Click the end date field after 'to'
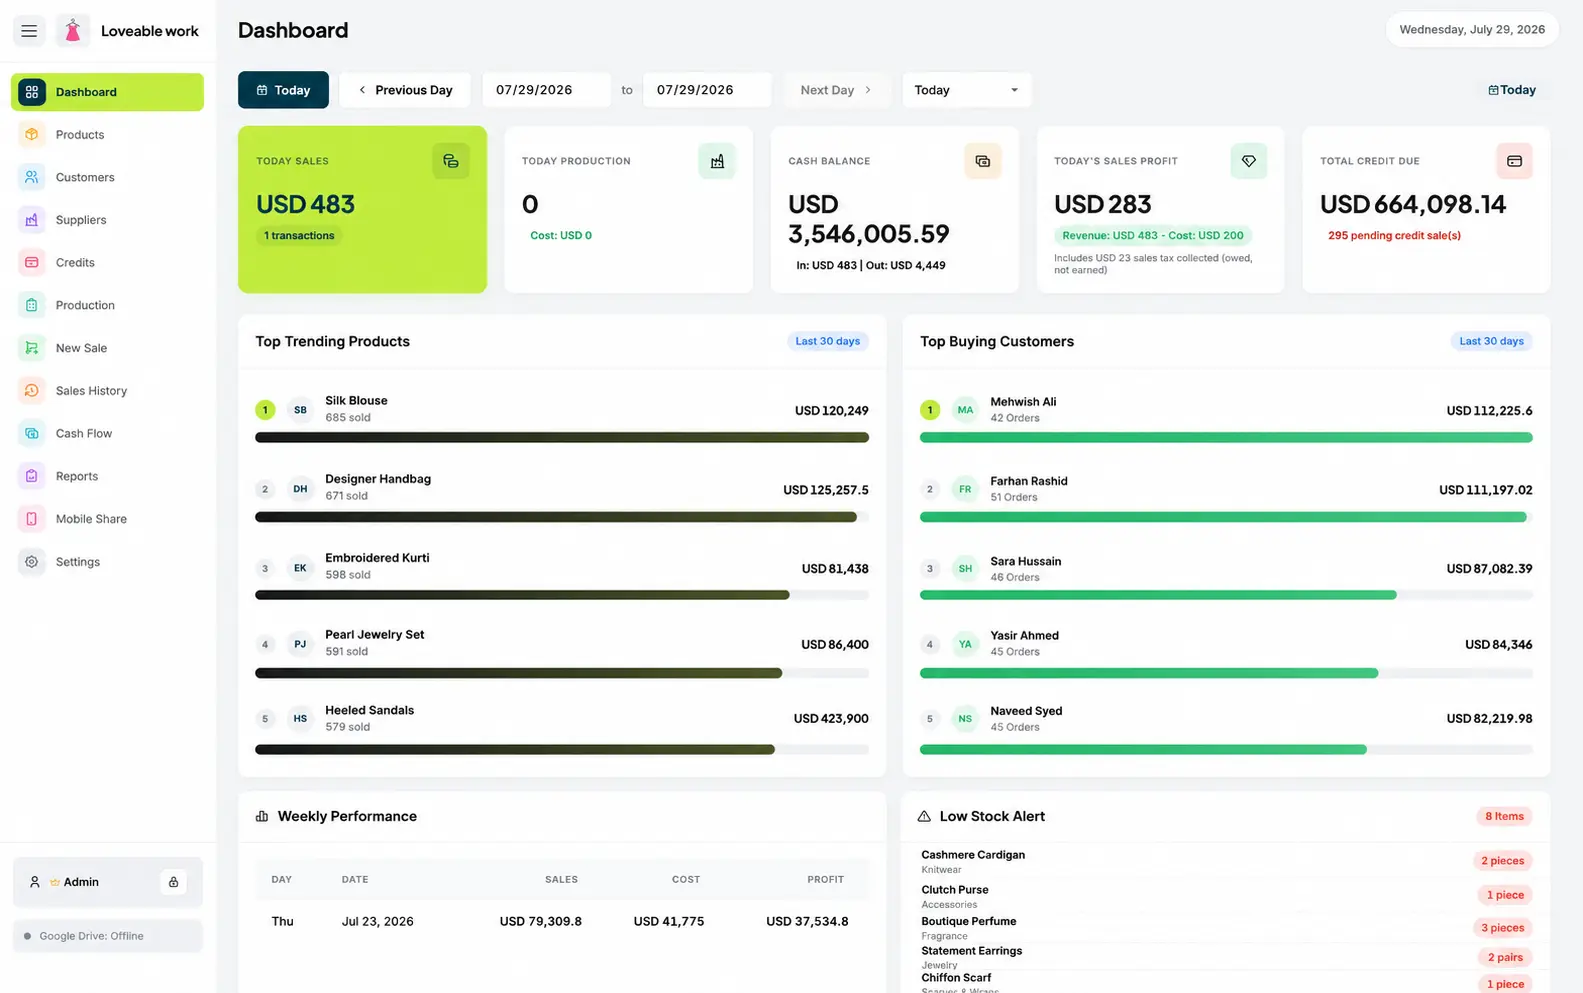1583x993 pixels. coord(707,90)
